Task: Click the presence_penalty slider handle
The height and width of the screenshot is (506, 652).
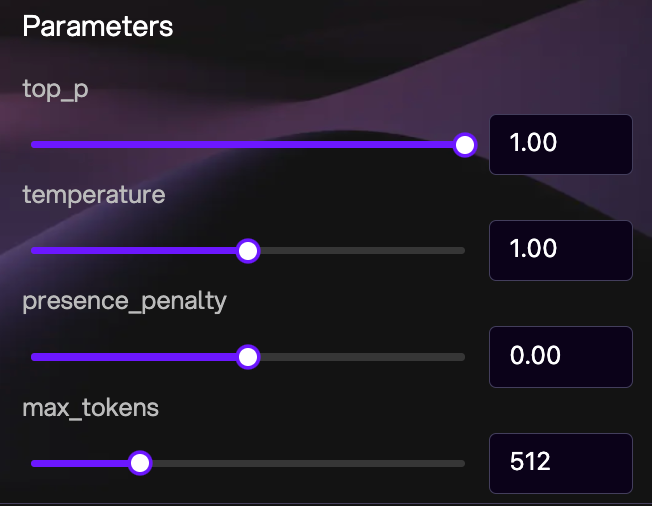Action: [x=248, y=357]
